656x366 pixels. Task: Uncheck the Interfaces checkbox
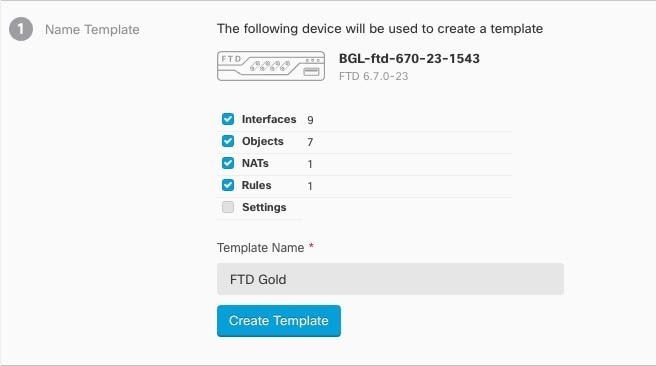(x=228, y=119)
